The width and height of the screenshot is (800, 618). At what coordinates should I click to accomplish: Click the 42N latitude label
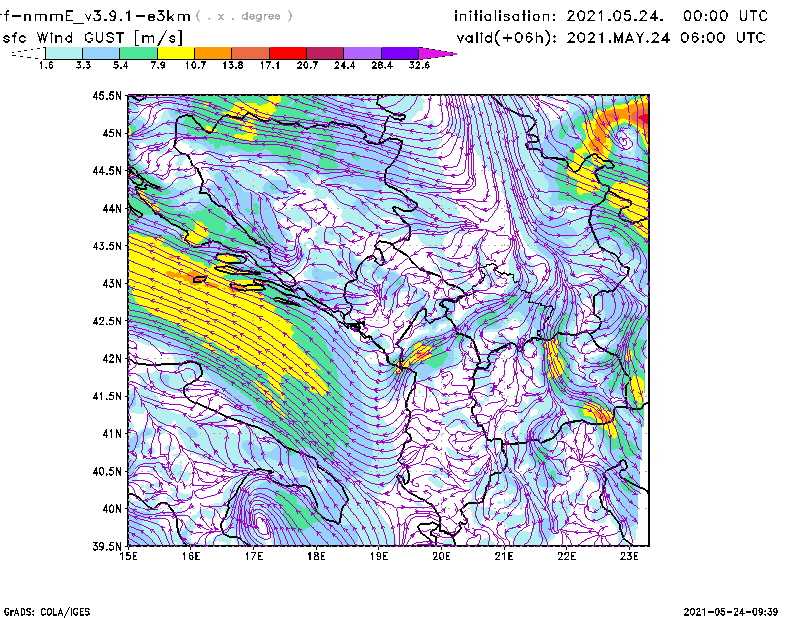112,359
